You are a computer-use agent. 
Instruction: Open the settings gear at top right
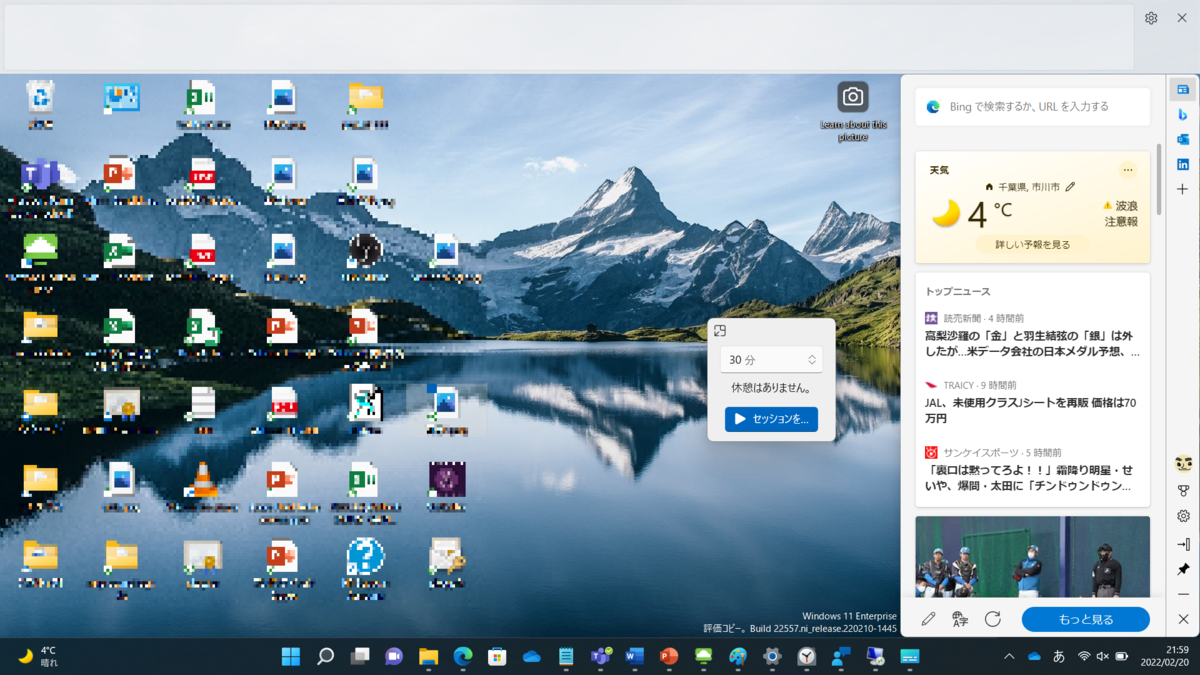(1151, 18)
